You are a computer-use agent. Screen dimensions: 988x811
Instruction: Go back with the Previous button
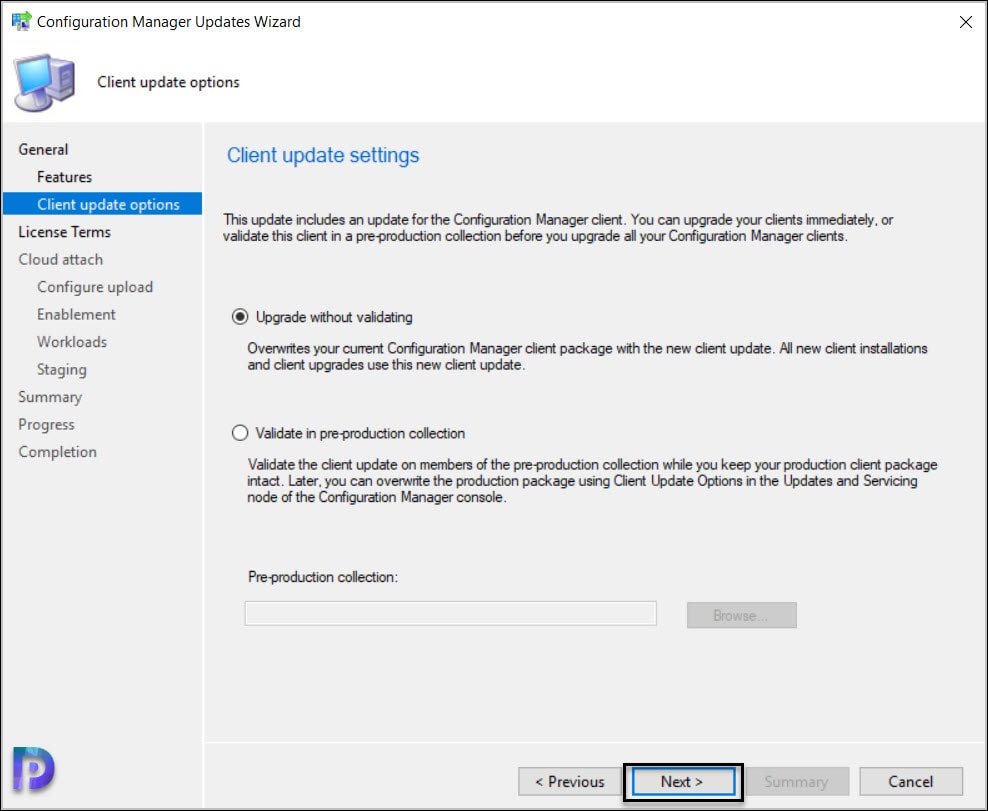570,781
